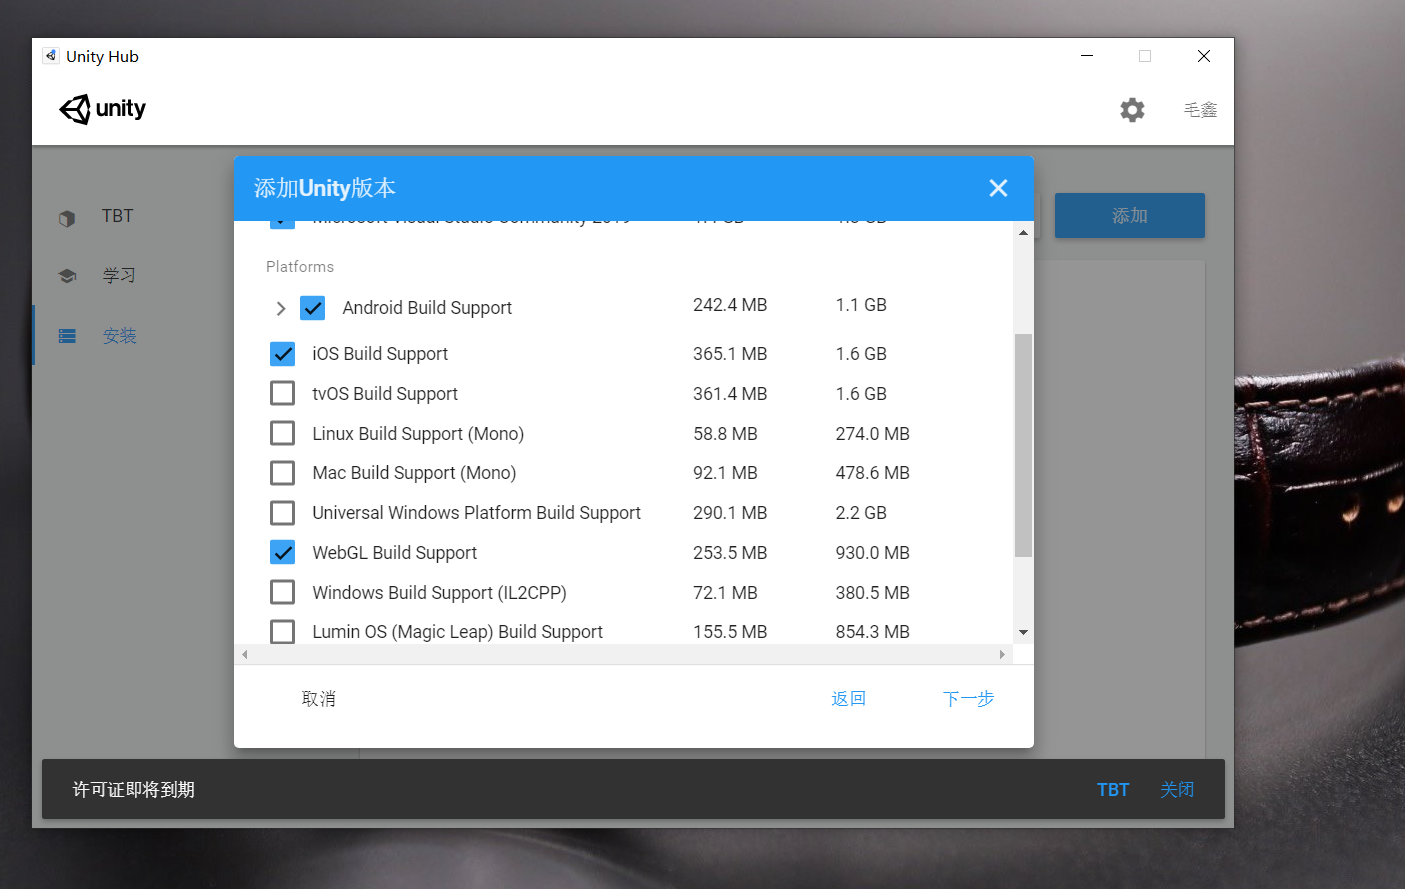Close the Unity Hub window
Image resolution: width=1405 pixels, height=889 pixels.
pos(1204,56)
